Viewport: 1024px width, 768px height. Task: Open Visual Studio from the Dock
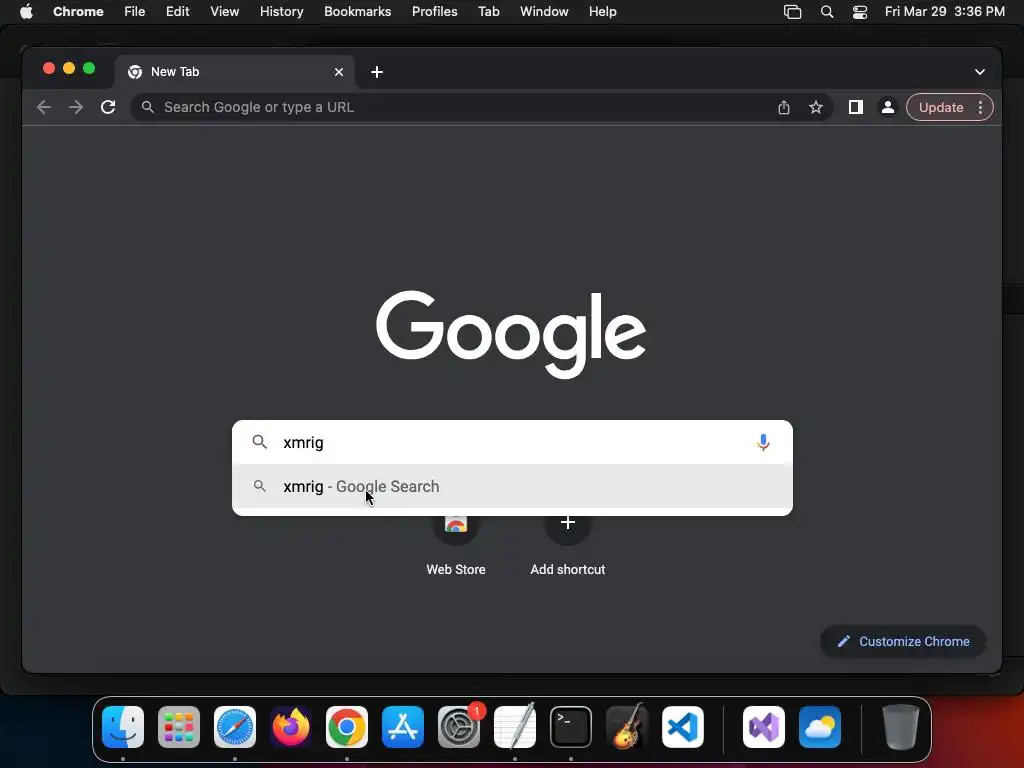click(763, 727)
